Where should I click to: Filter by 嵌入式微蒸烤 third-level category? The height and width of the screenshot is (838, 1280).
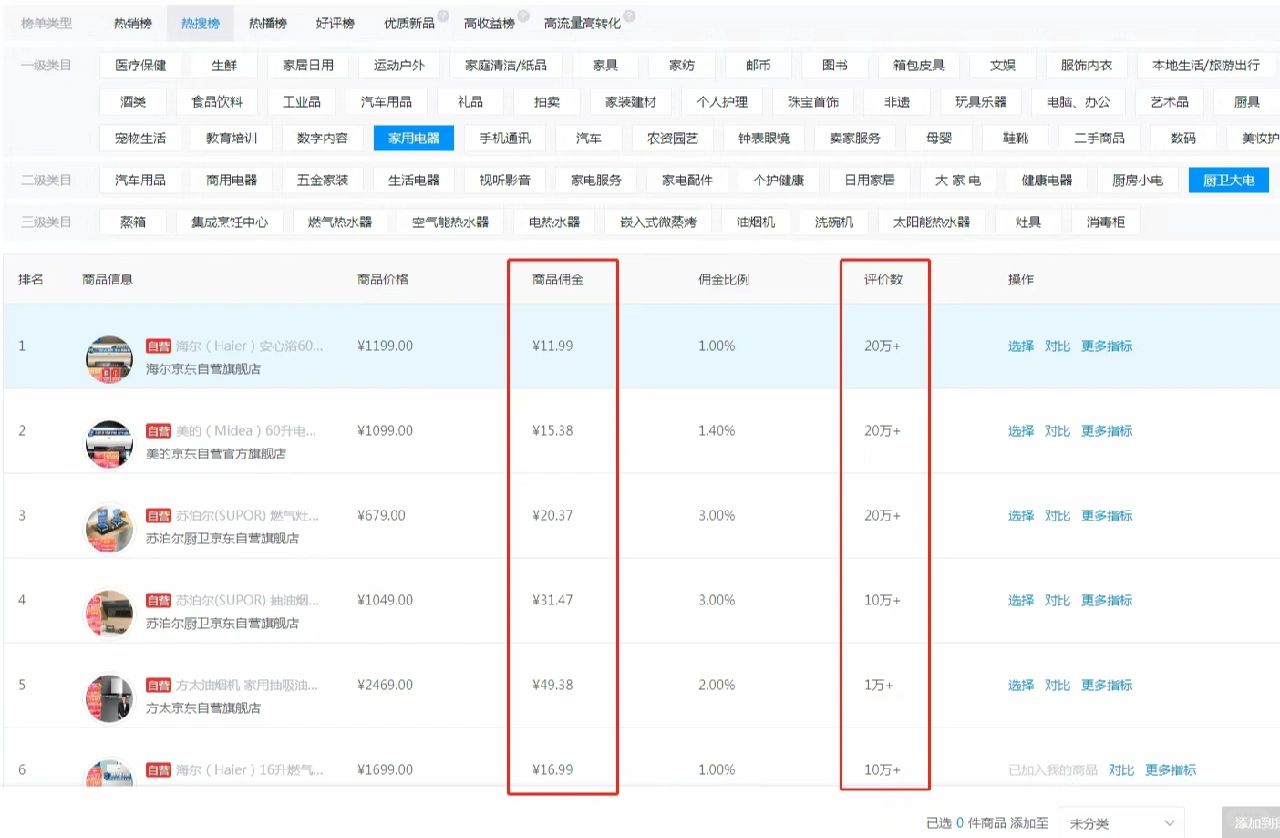click(658, 221)
